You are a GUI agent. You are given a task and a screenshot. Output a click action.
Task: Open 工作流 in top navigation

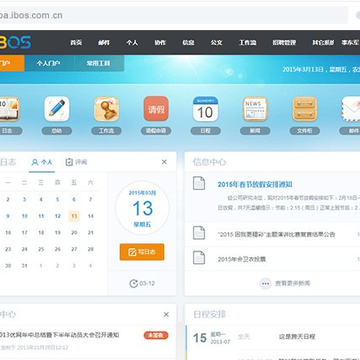(248, 43)
